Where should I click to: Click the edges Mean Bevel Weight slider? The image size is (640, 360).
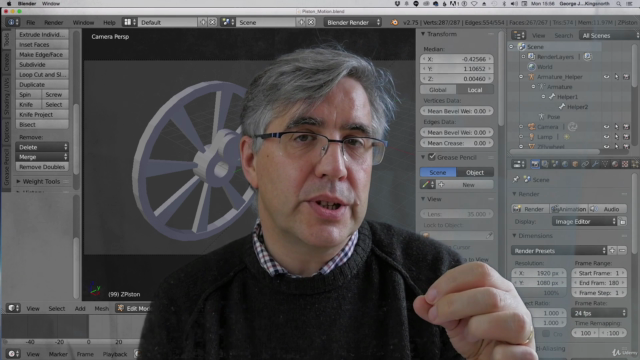pyautogui.click(x=457, y=133)
